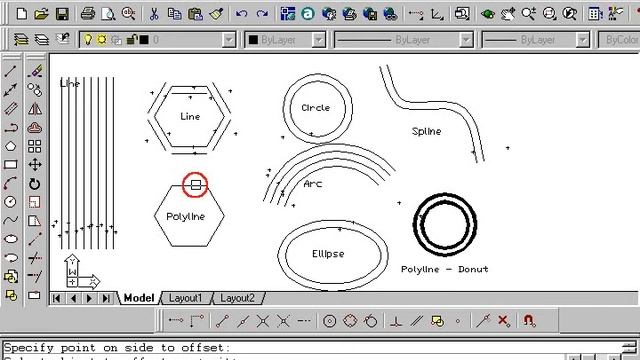Click the Match Properties paintbrush icon
This screenshot has width=640, height=360.
point(216,14)
